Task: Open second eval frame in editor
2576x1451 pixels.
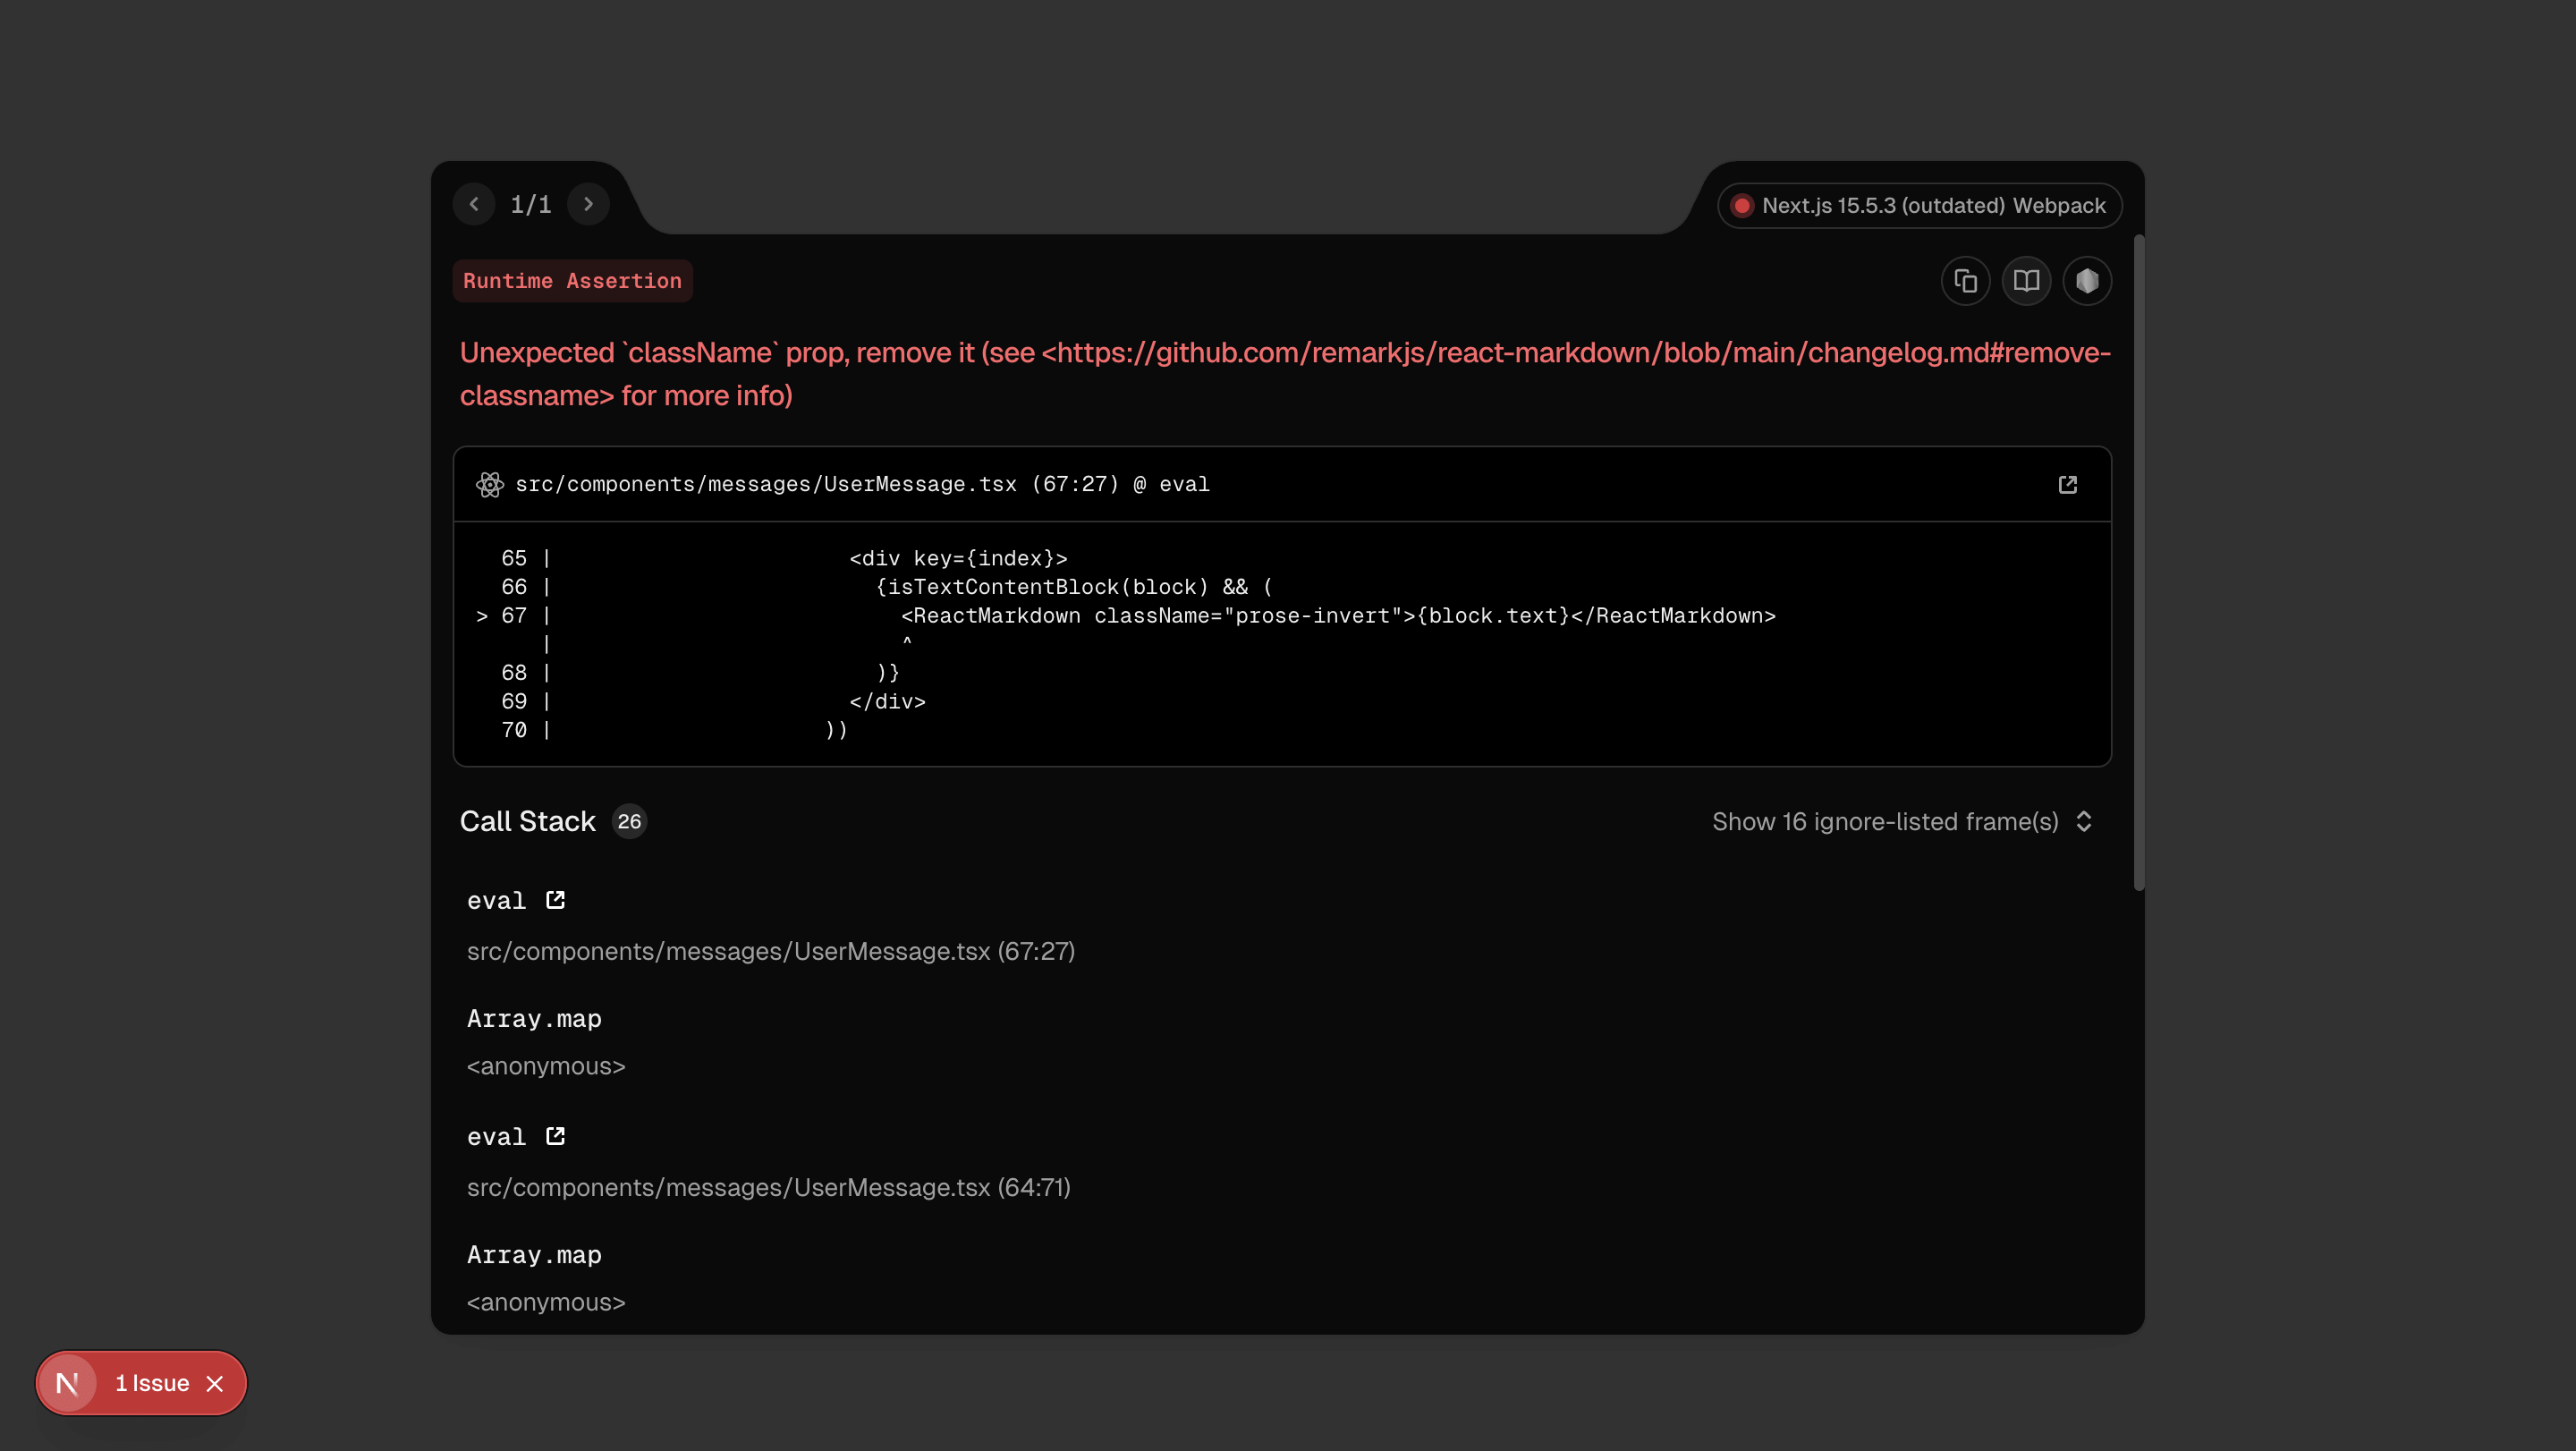Action: pyautogui.click(x=555, y=1136)
